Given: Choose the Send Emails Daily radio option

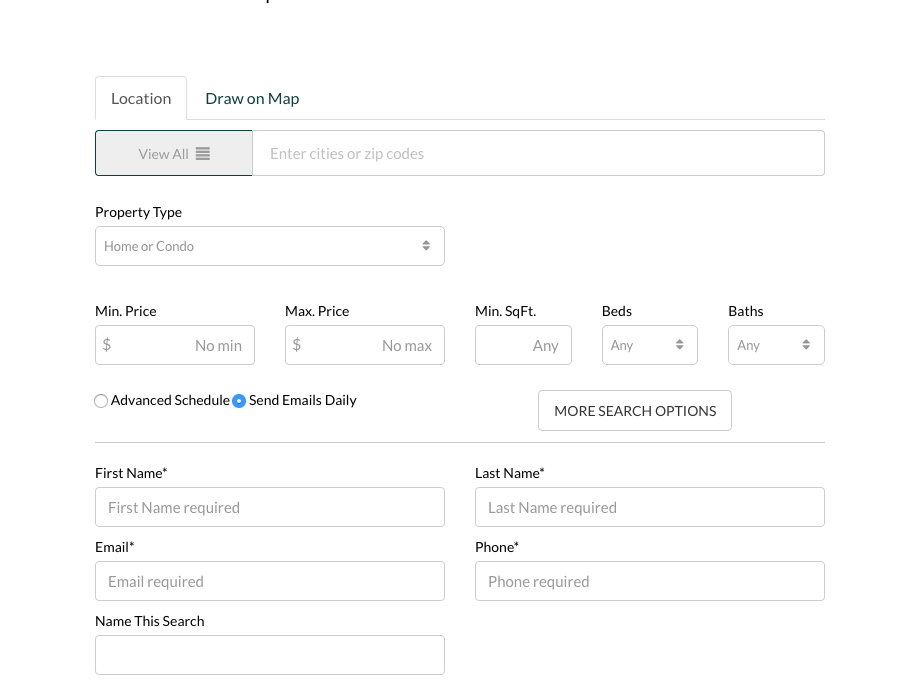Looking at the screenshot, I should click(239, 401).
